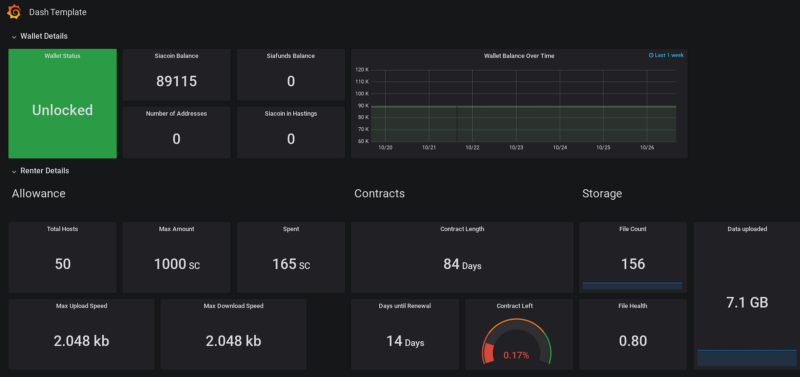Select the Total Hosts value 50
This screenshot has width=800, height=377.
(x=63, y=264)
